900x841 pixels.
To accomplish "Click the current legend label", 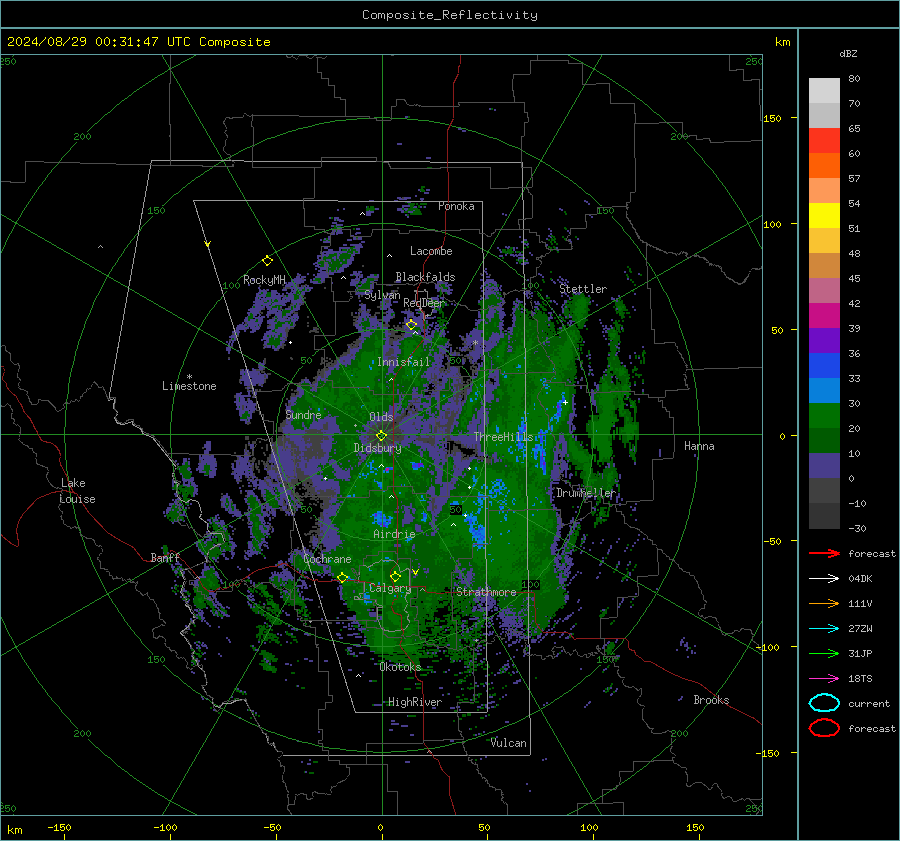I will (x=869, y=703).
